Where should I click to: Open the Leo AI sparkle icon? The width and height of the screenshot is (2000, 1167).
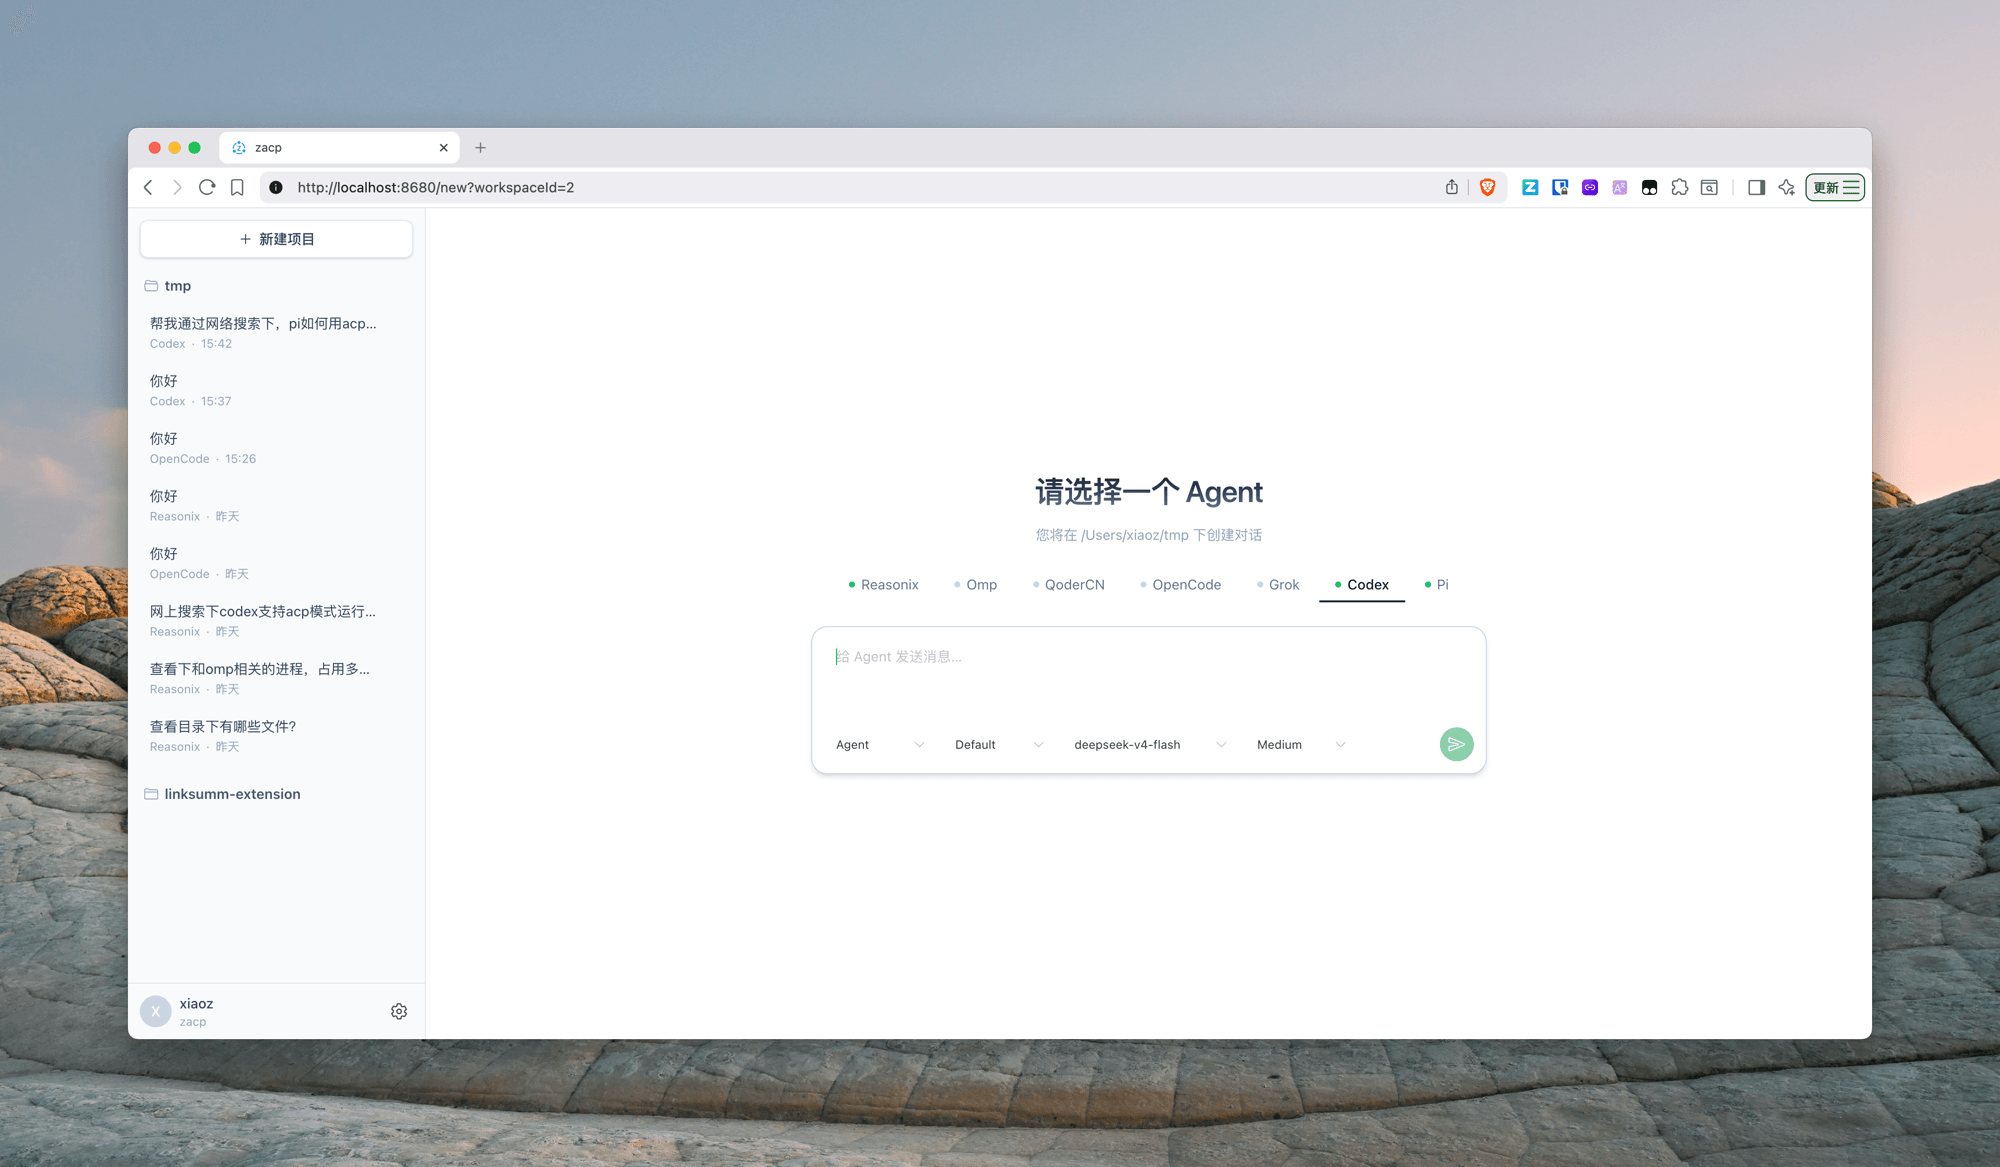1786,187
